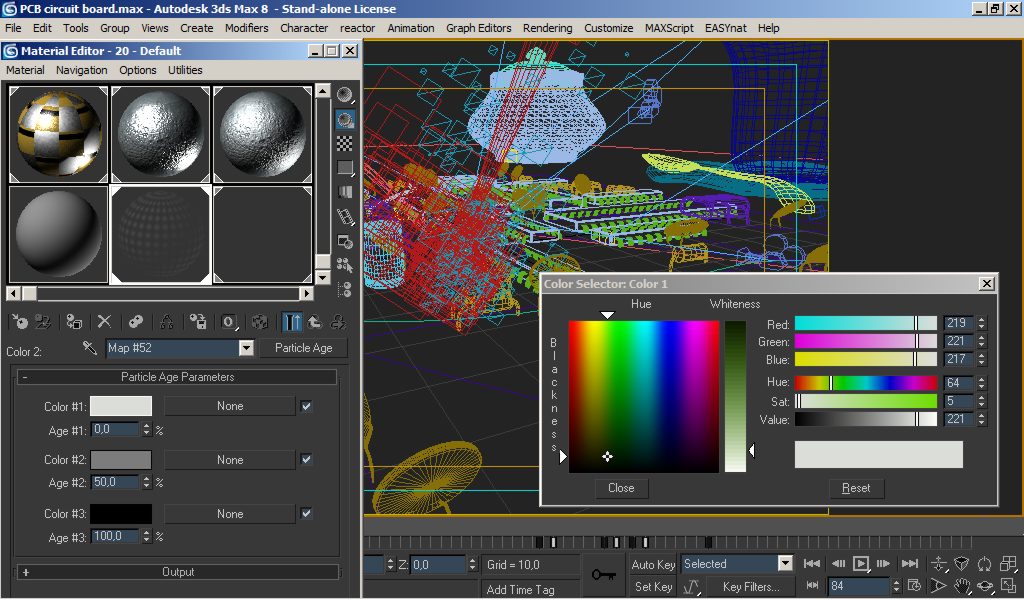The width and height of the screenshot is (1024, 600).
Task: Toggle checkered Background for sample slot
Action: coord(345,143)
